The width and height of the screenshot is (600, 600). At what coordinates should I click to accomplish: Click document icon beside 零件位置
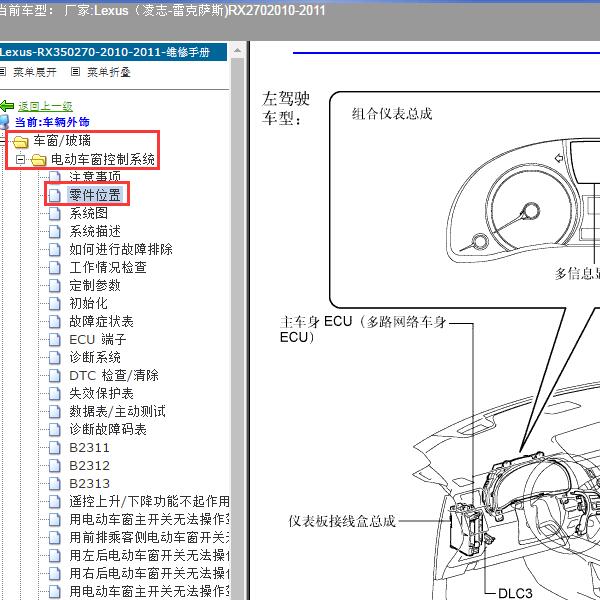point(55,195)
